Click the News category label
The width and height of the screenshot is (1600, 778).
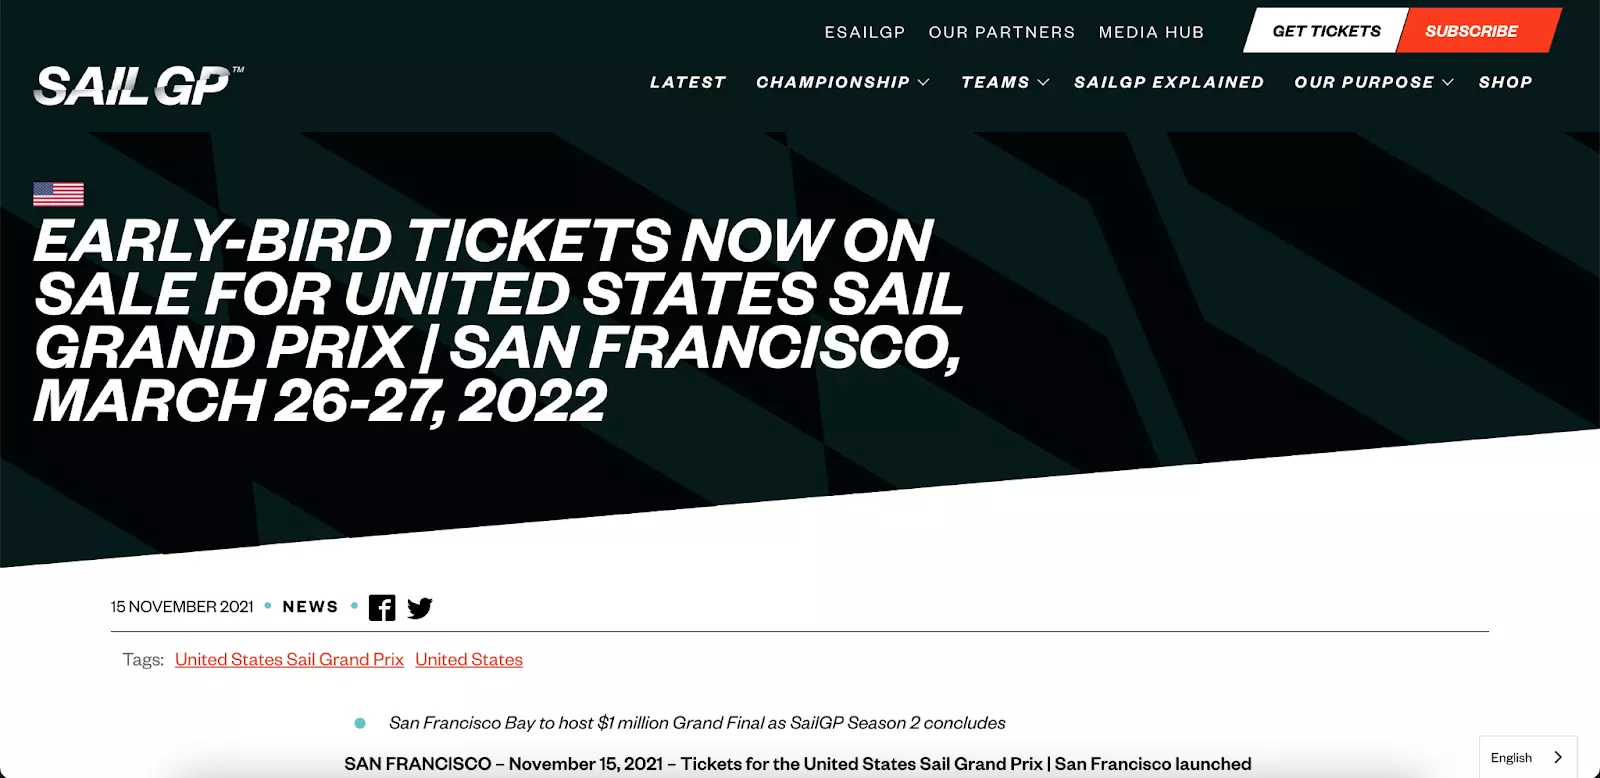click(x=311, y=607)
